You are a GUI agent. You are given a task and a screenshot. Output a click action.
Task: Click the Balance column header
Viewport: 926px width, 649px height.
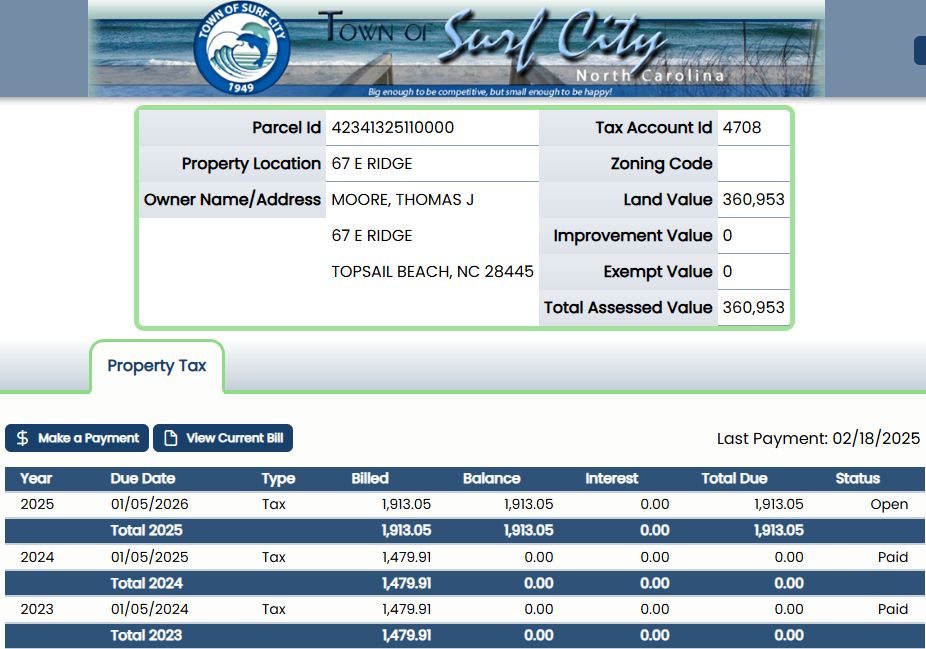pyautogui.click(x=491, y=478)
